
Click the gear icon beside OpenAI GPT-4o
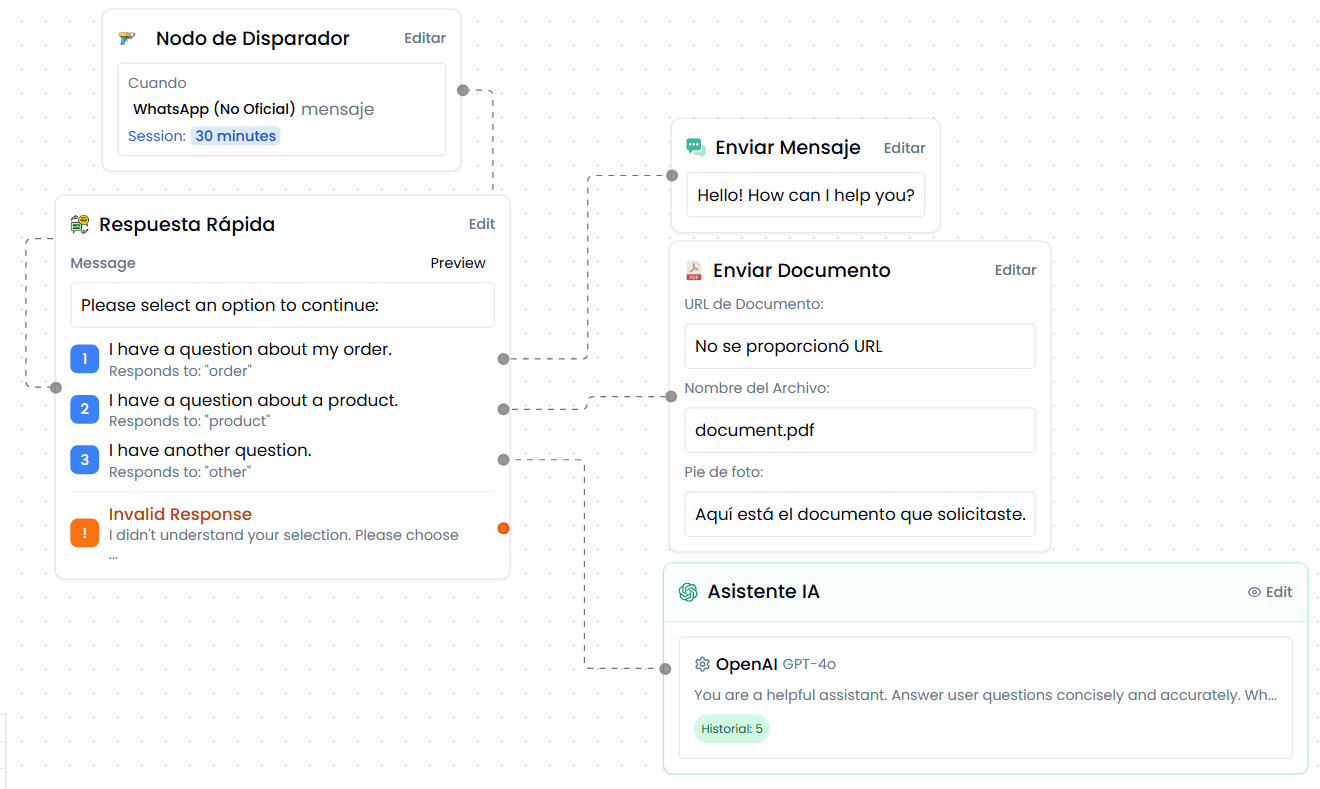702,664
